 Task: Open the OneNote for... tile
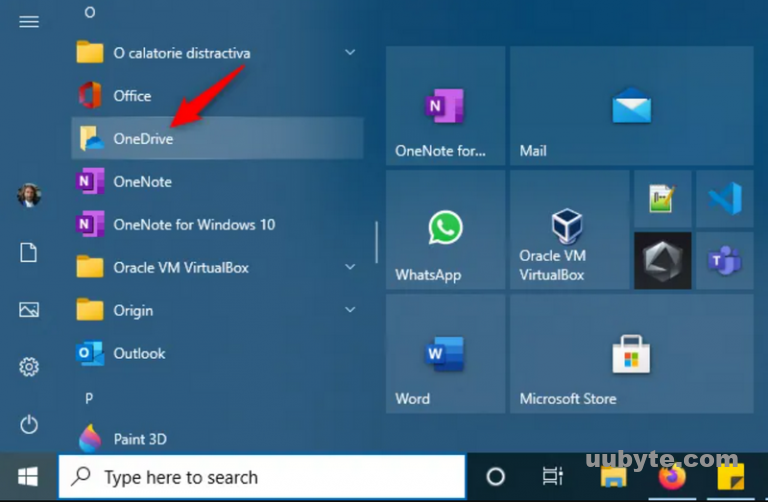(x=445, y=106)
